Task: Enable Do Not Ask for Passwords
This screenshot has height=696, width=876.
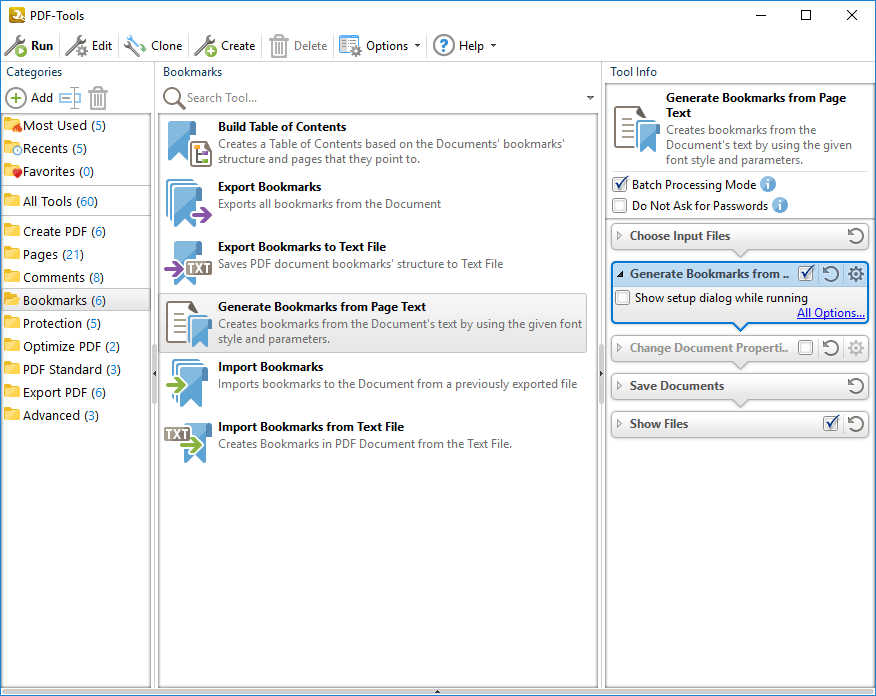Action: (x=620, y=206)
